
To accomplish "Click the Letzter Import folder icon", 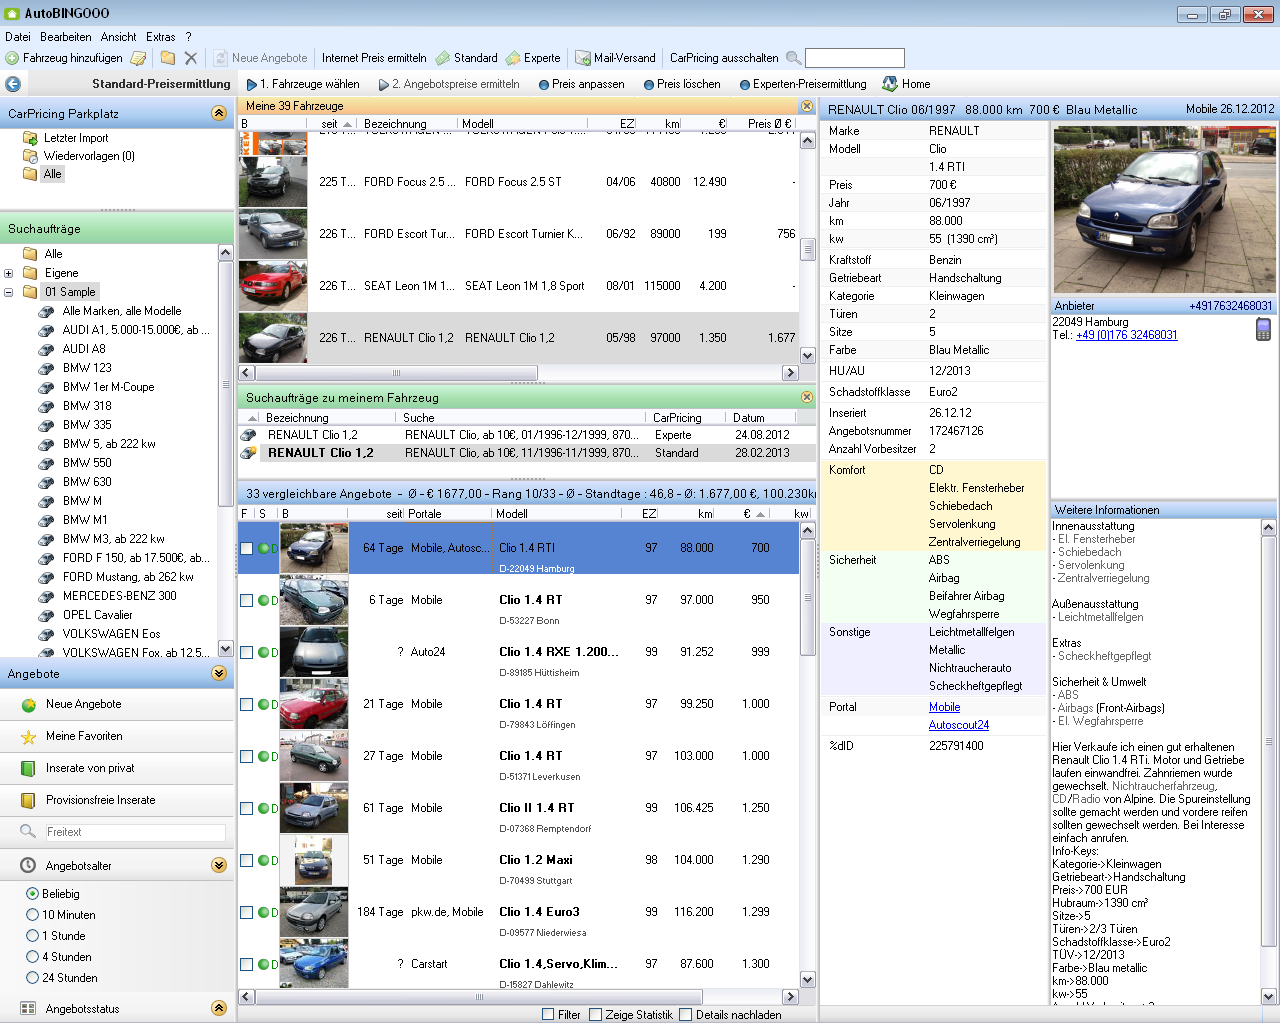I will click(x=30, y=138).
